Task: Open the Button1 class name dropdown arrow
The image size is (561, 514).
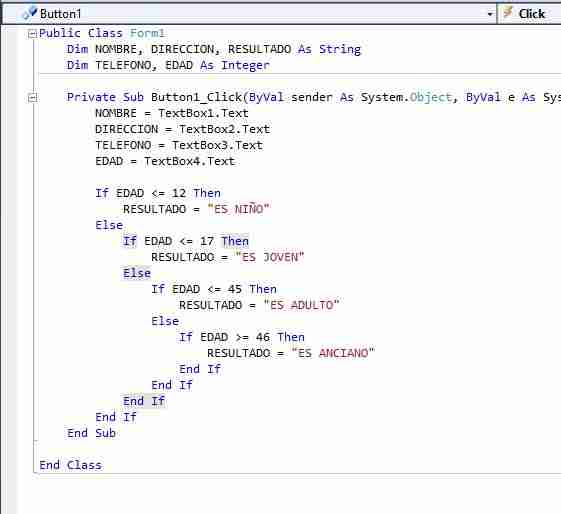Action: click(490, 14)
